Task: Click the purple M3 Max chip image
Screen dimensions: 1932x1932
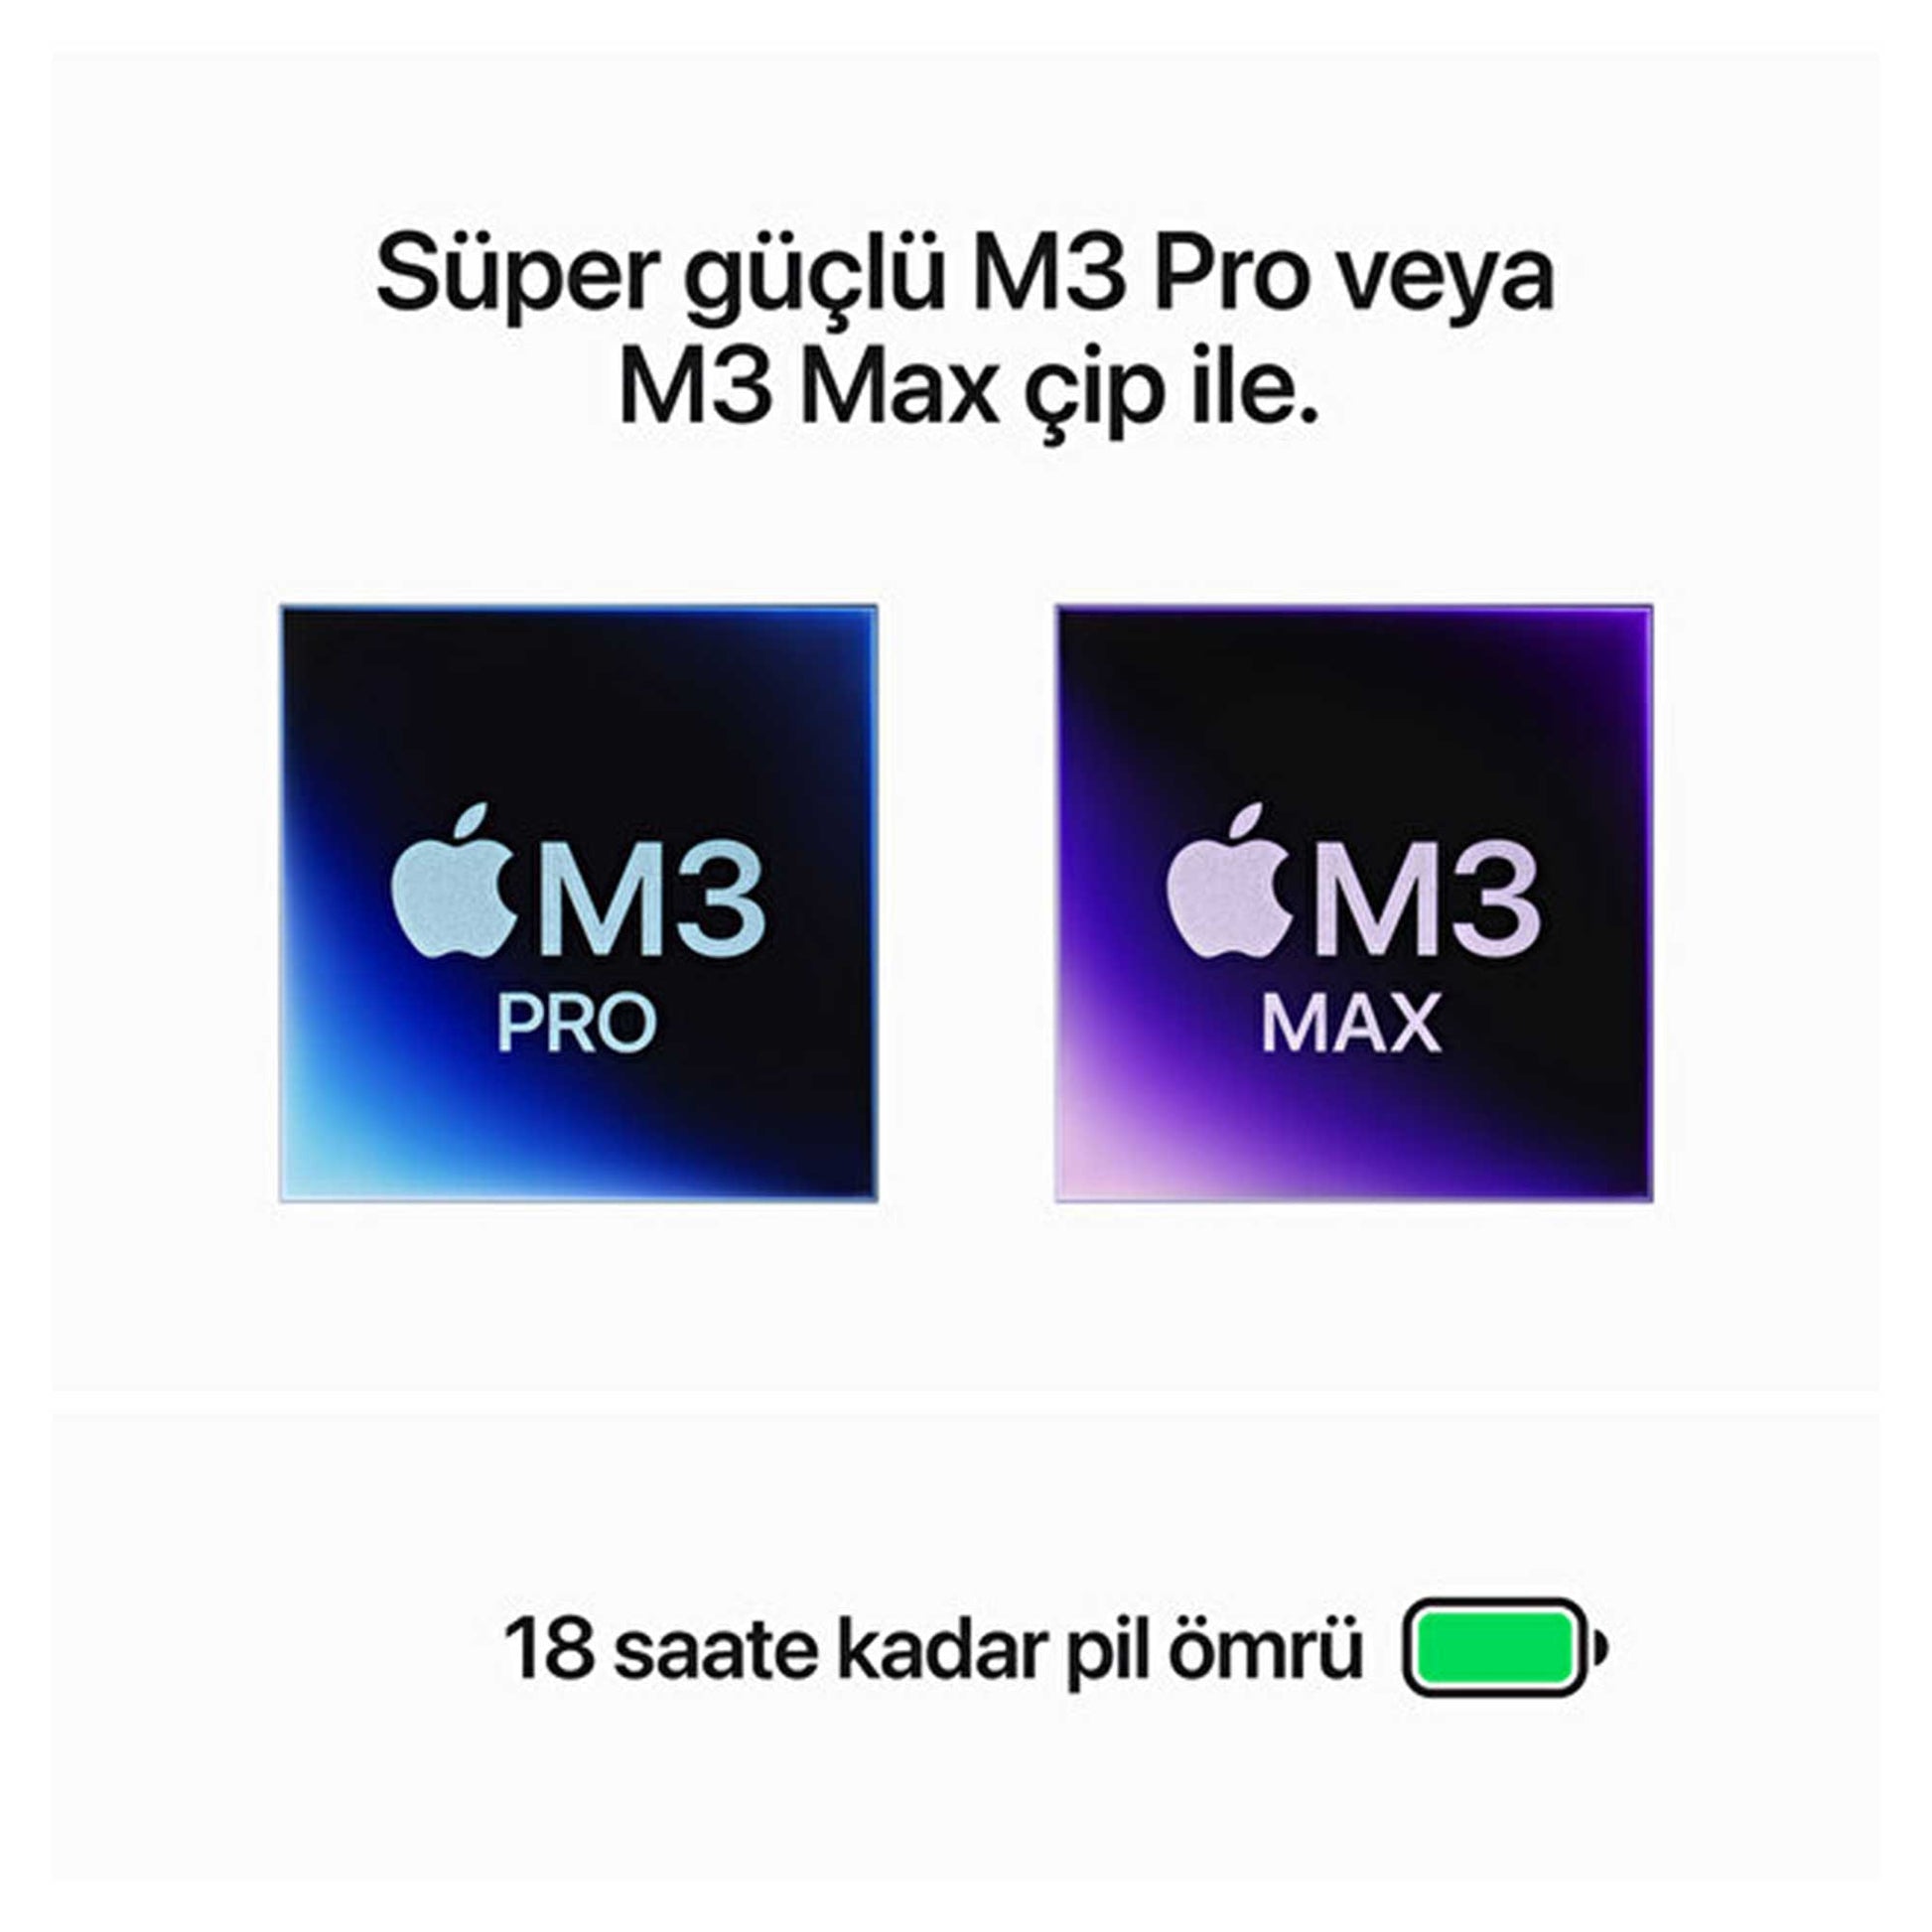Action: [1354, 903]
